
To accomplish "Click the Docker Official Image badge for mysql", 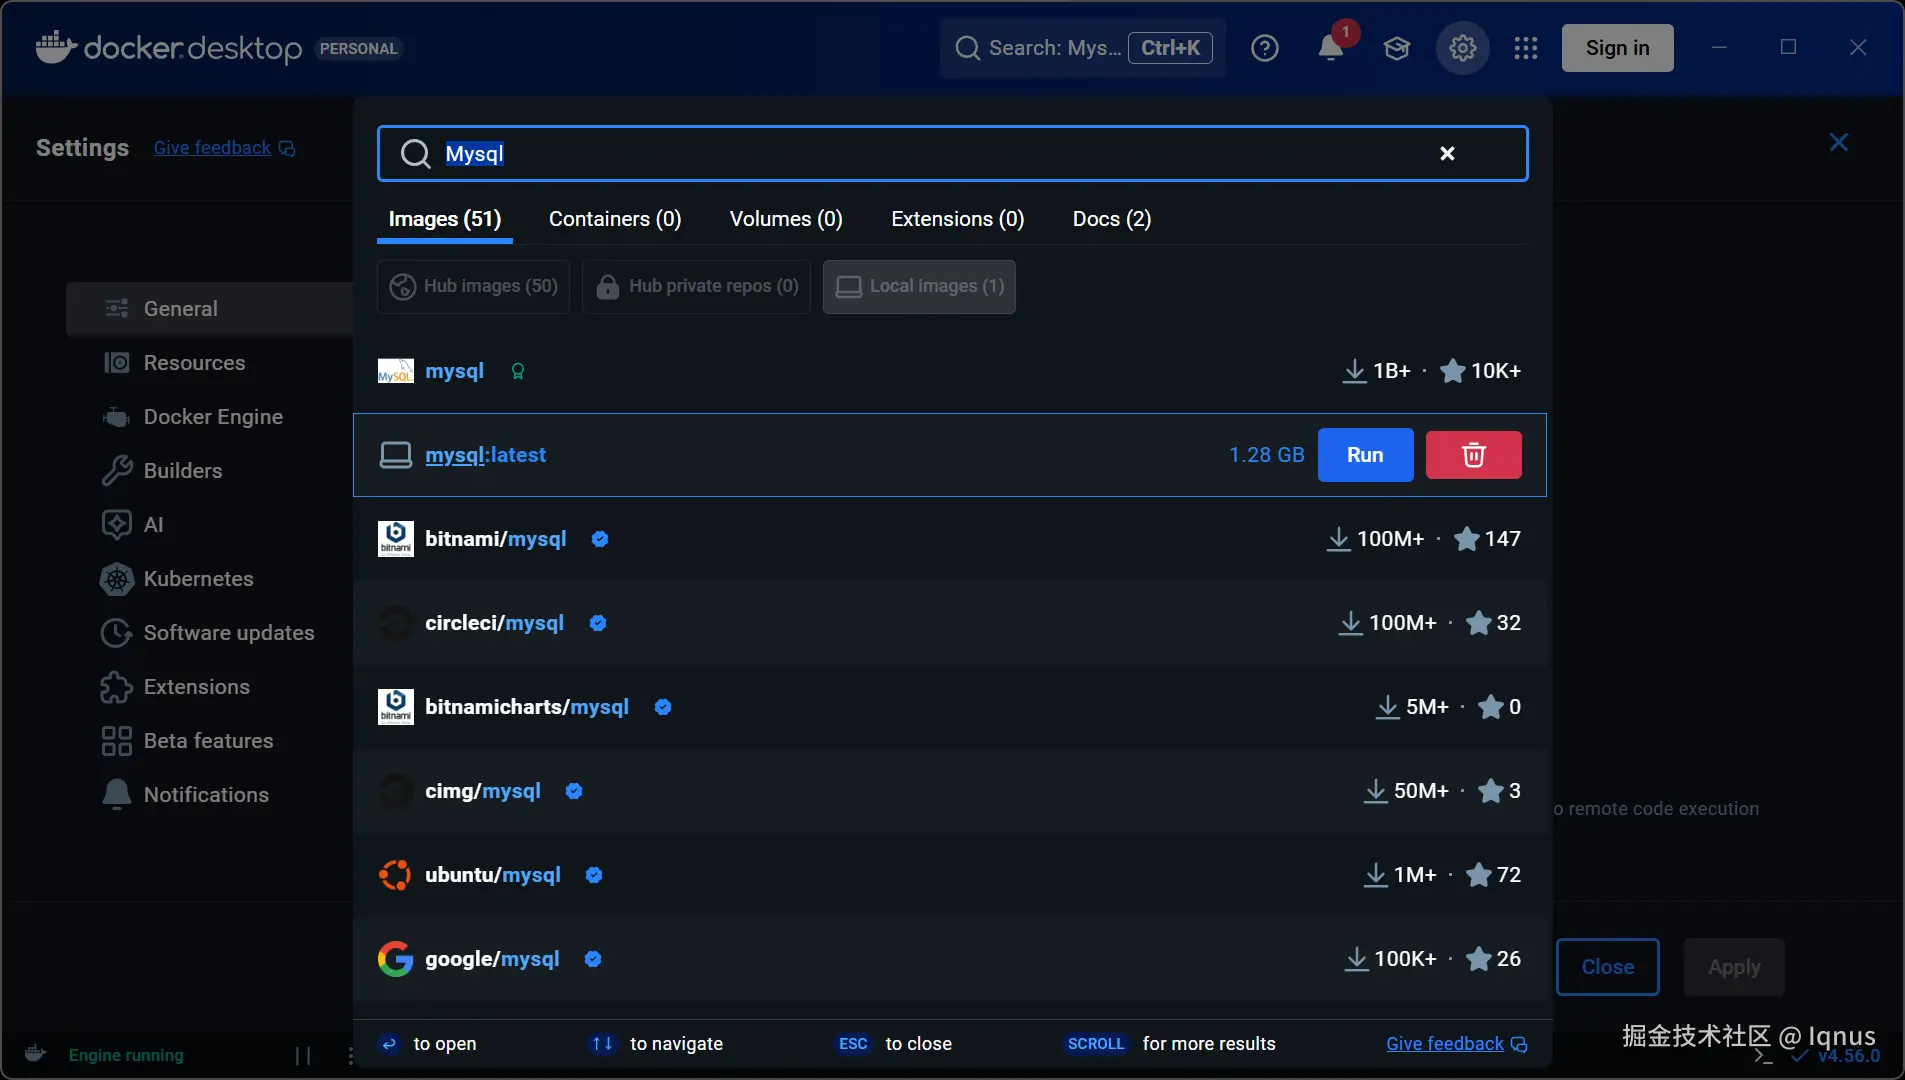I will point(518,371).
